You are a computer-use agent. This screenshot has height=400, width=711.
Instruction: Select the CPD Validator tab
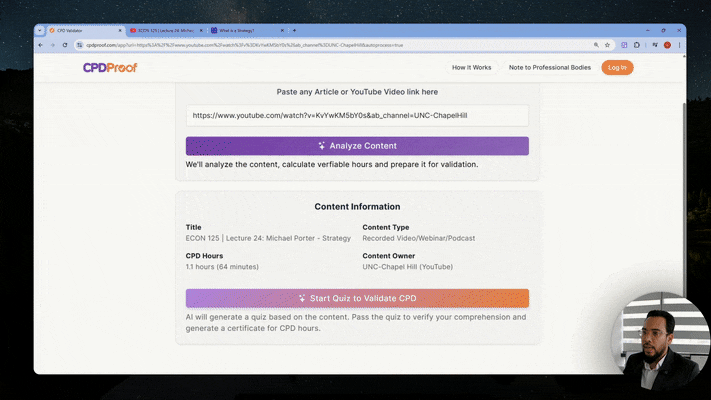[x=82, y=31]
